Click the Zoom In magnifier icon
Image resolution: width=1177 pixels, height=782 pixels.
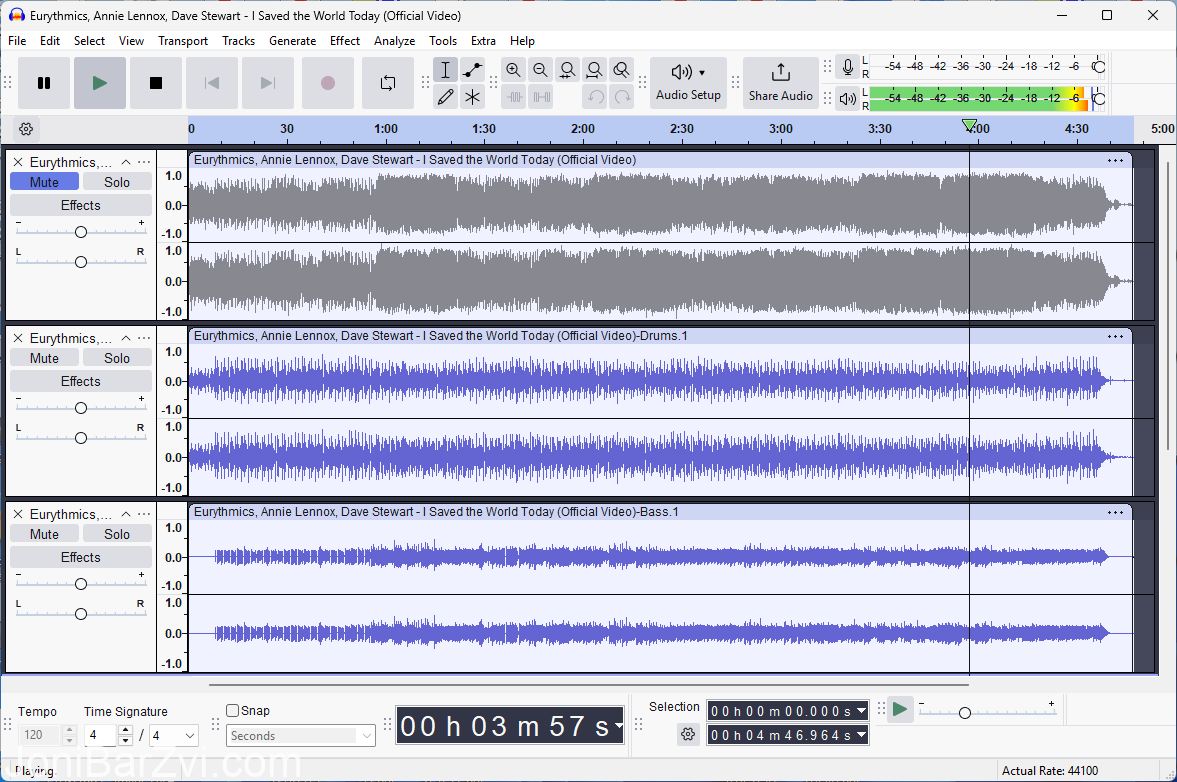click(513, 70)
